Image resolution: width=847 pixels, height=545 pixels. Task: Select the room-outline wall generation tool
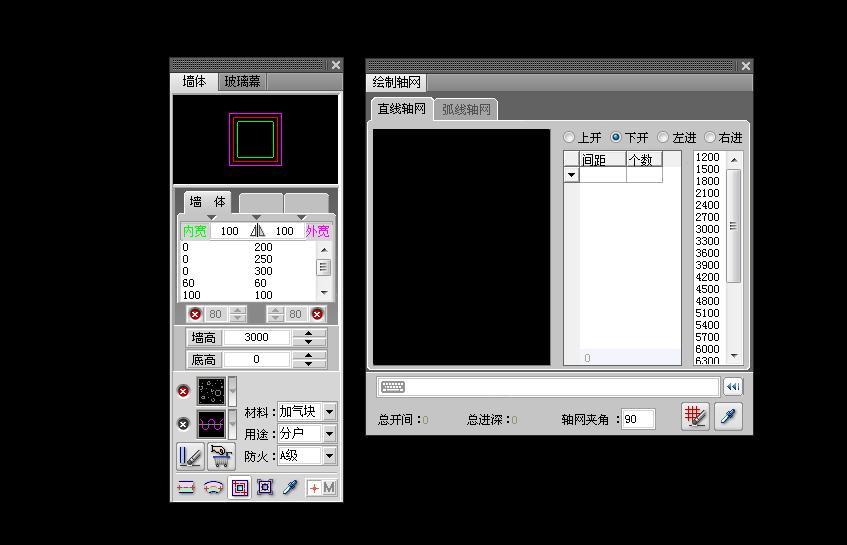point(265,487)
